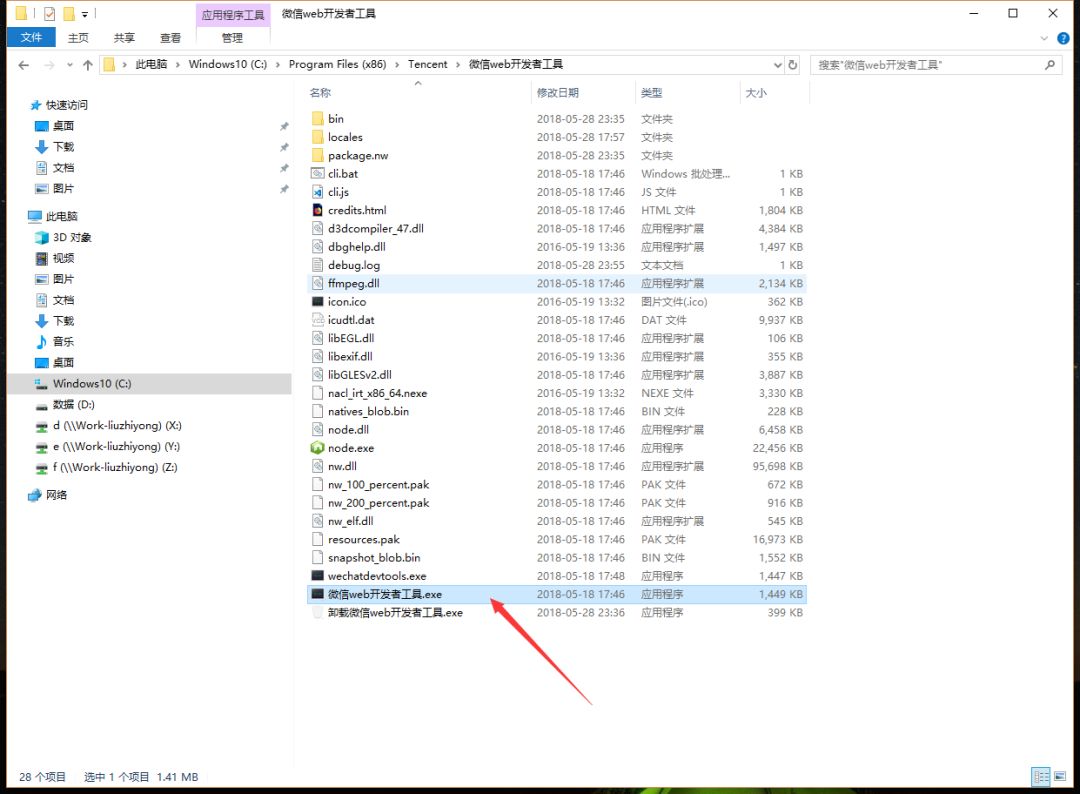Select the package.nw folder icon

tap(317, 156)
